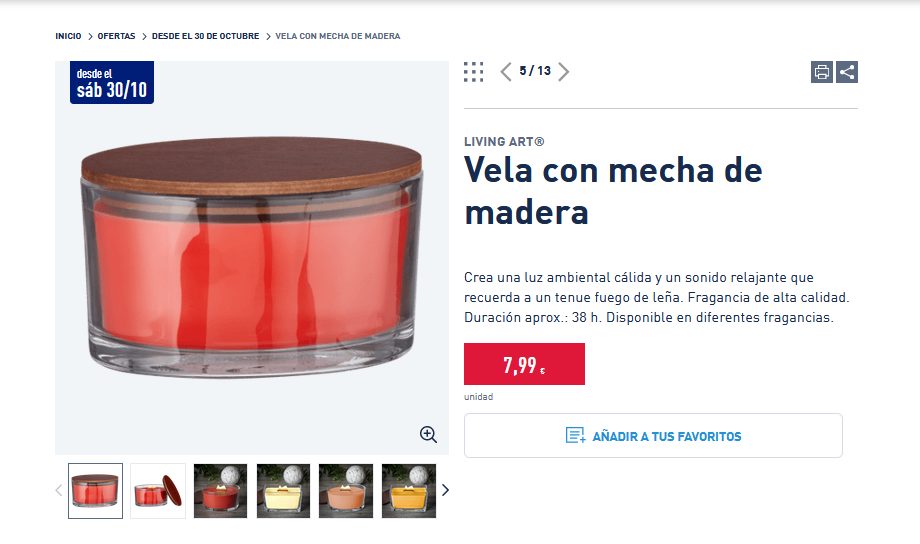The image size is (920, 544).
Task: Print this product page
Action: [x=822, y=72]
